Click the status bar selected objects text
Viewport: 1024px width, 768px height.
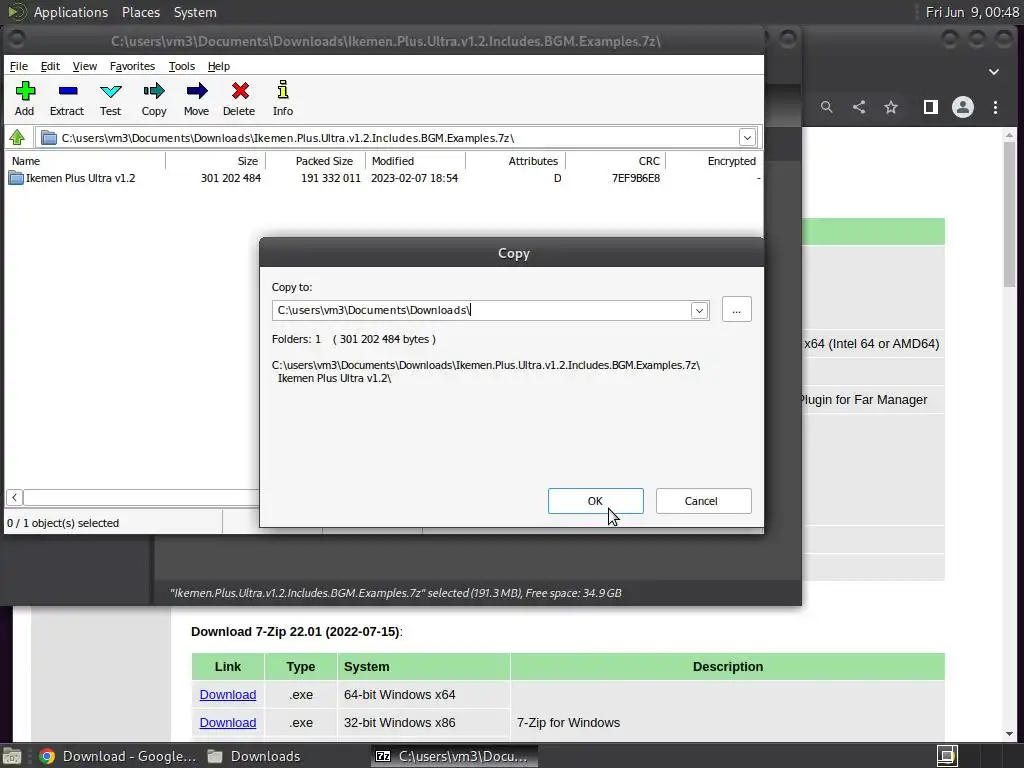(x=63, y=523)
